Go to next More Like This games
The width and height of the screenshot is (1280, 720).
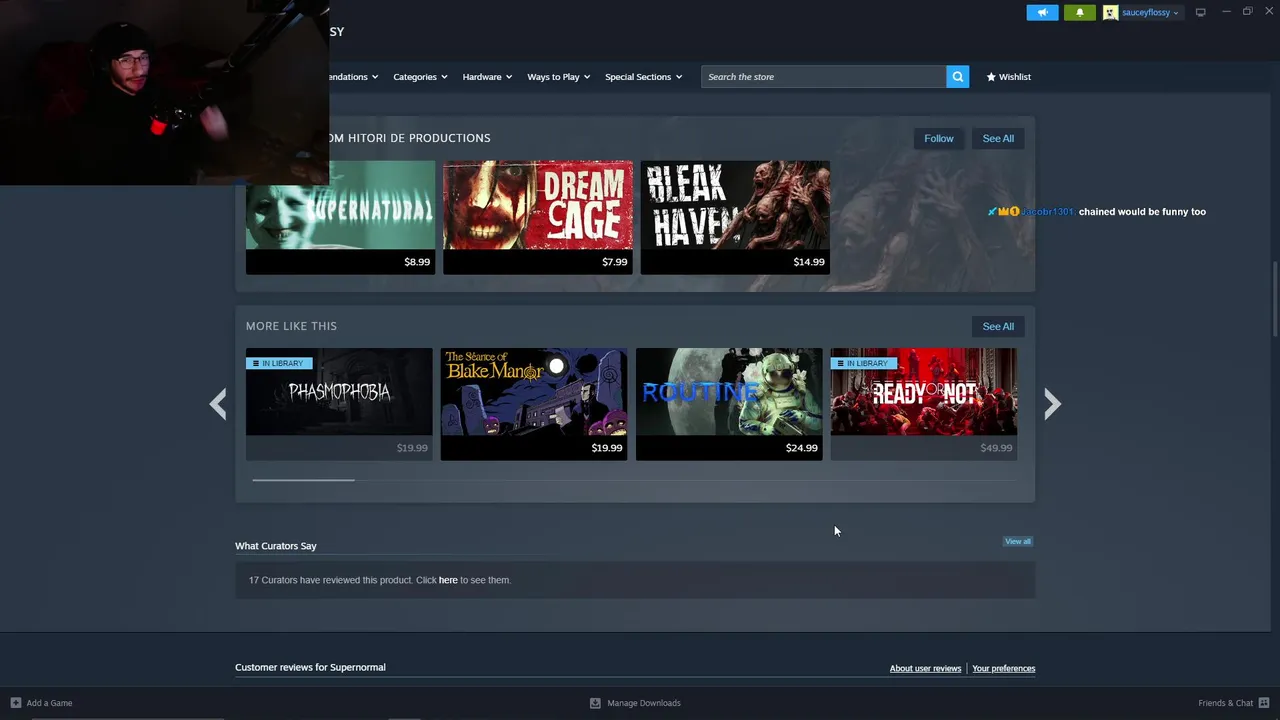click(1052, 404)
